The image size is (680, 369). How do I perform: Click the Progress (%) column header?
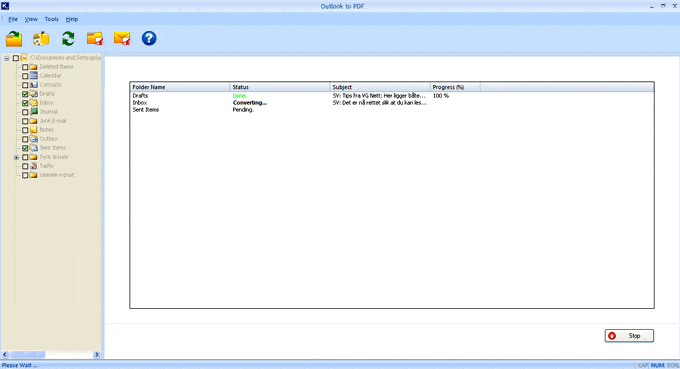tap(455, 87)
